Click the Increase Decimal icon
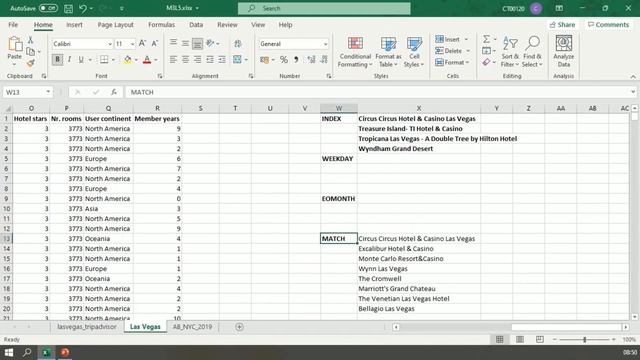Viewport: 640px width, 360px height. 311,60
